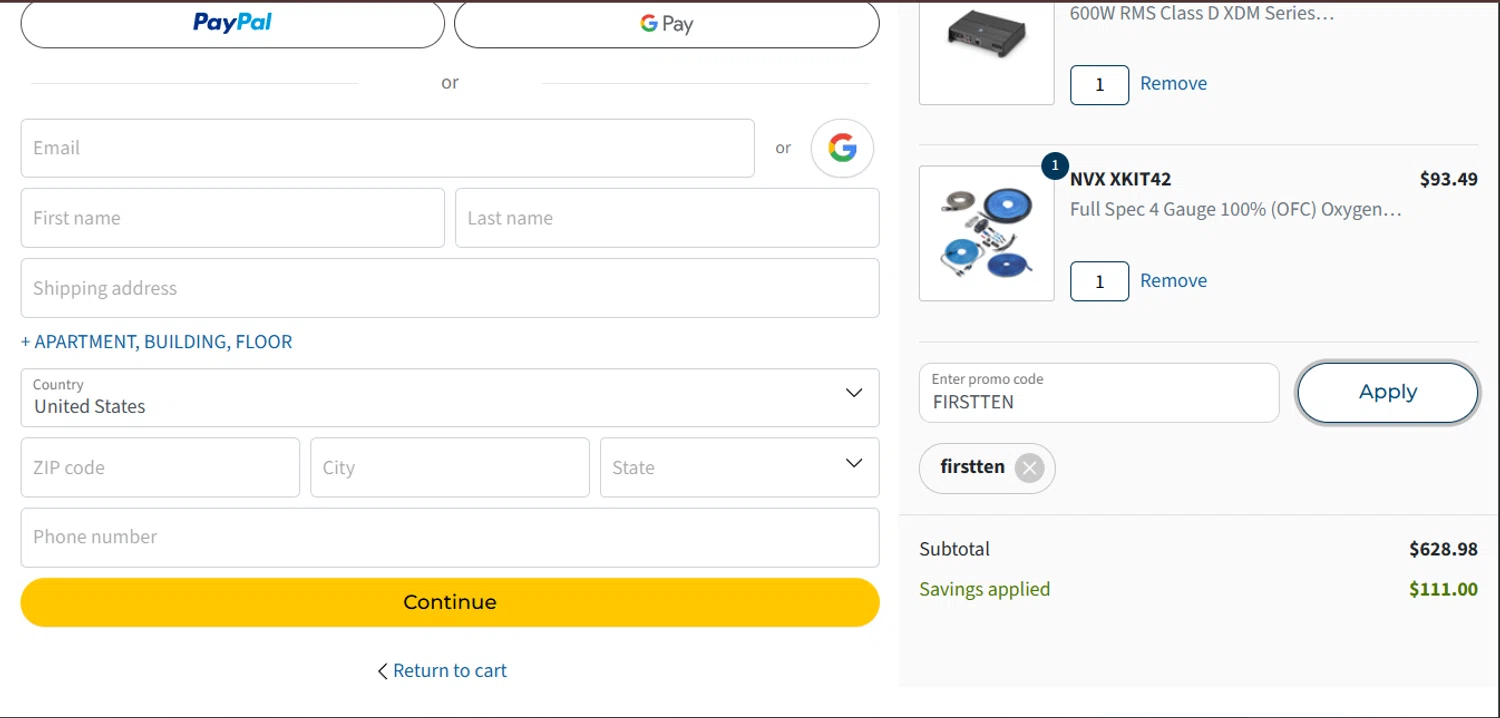This screenshot has height=718, width=1500.
Task: Click the Return to cart link
Action: coord(449,671)
